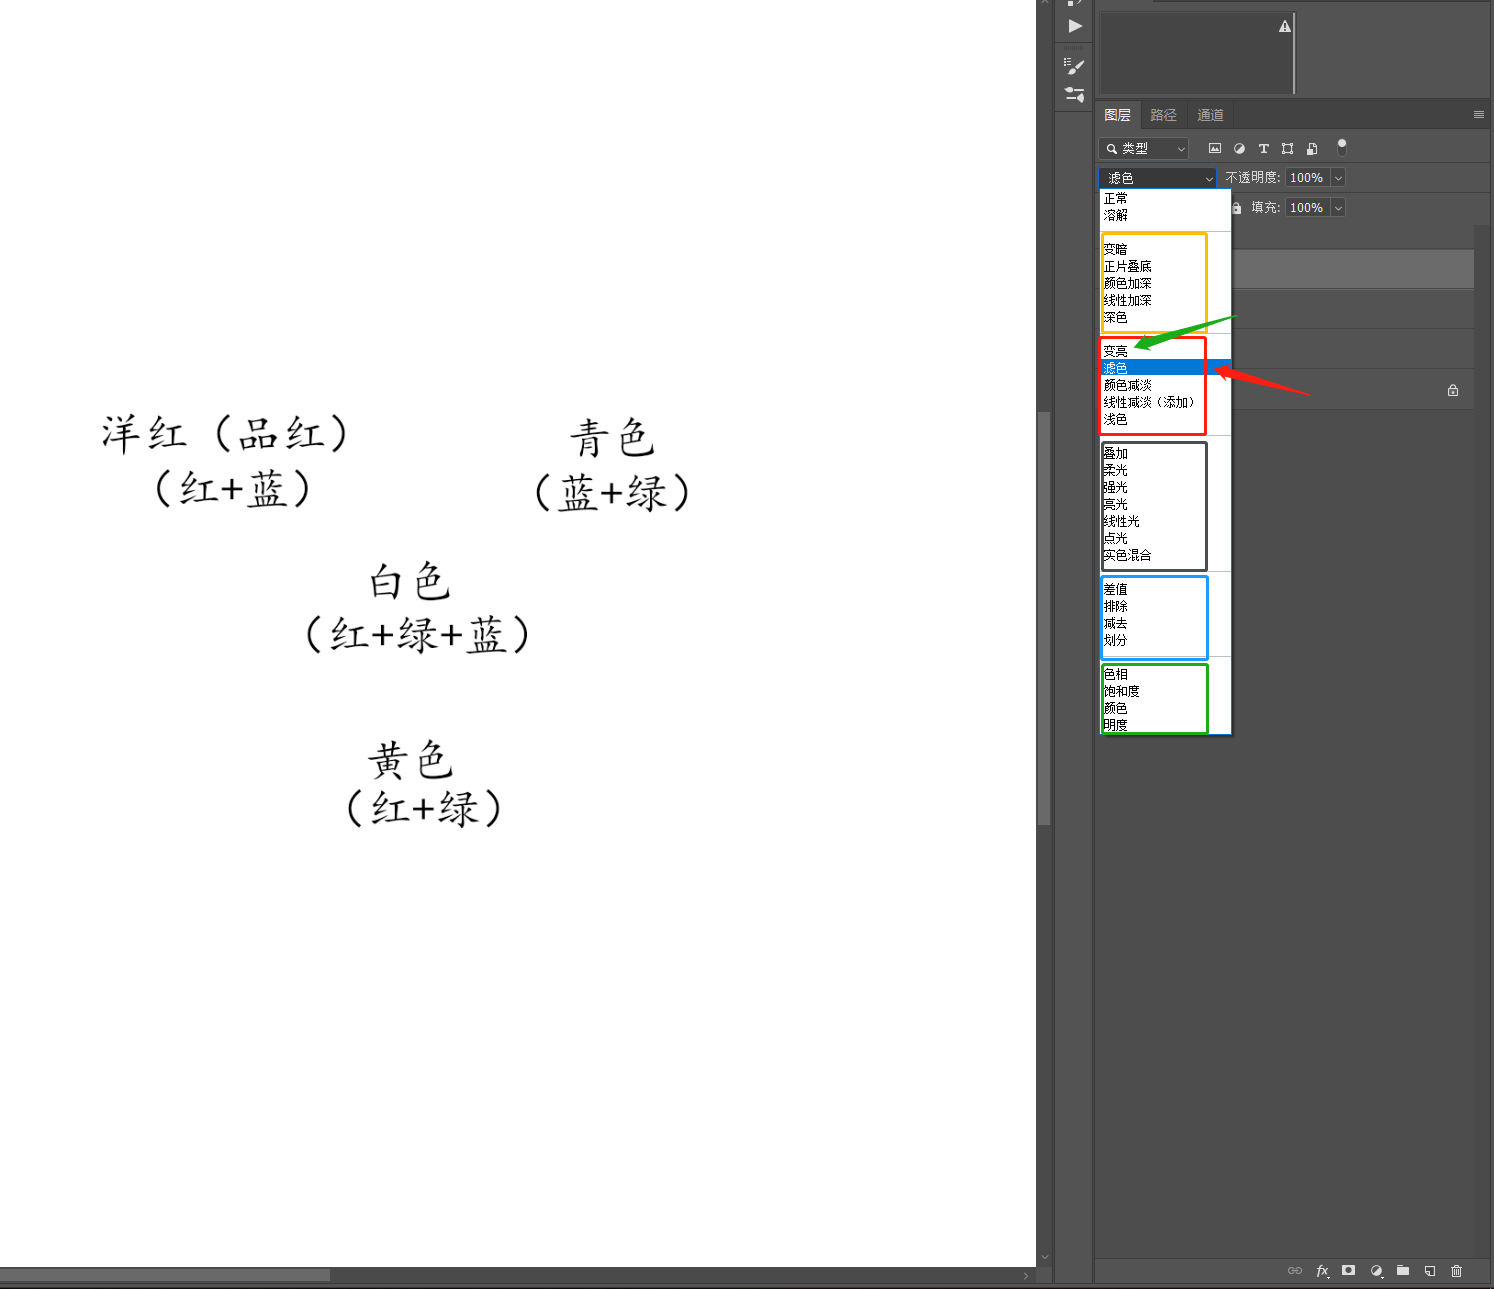
Task: Create new fill or adjustment layer
Action: pos(1376,1271)
